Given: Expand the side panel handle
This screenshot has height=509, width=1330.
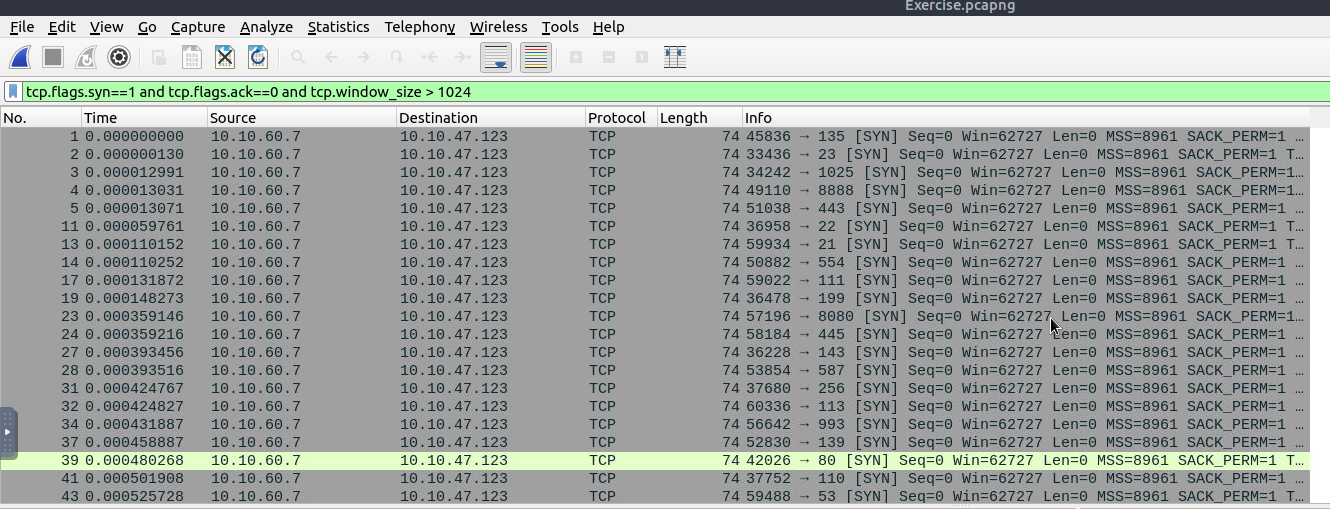Looking at the screenshot, I should click(x=8, y=432).
